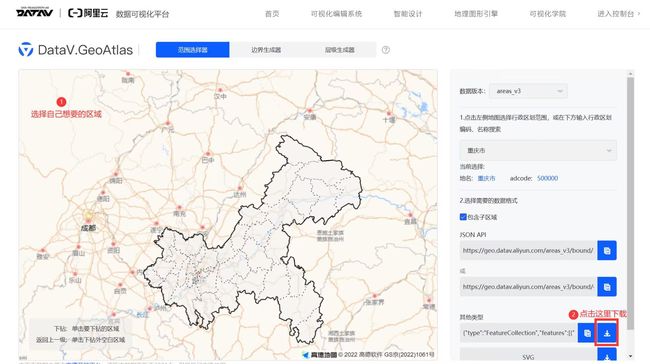Open the help question-mark icon beside tabs
Screen dimensions: 650x364
coord(386,50)
